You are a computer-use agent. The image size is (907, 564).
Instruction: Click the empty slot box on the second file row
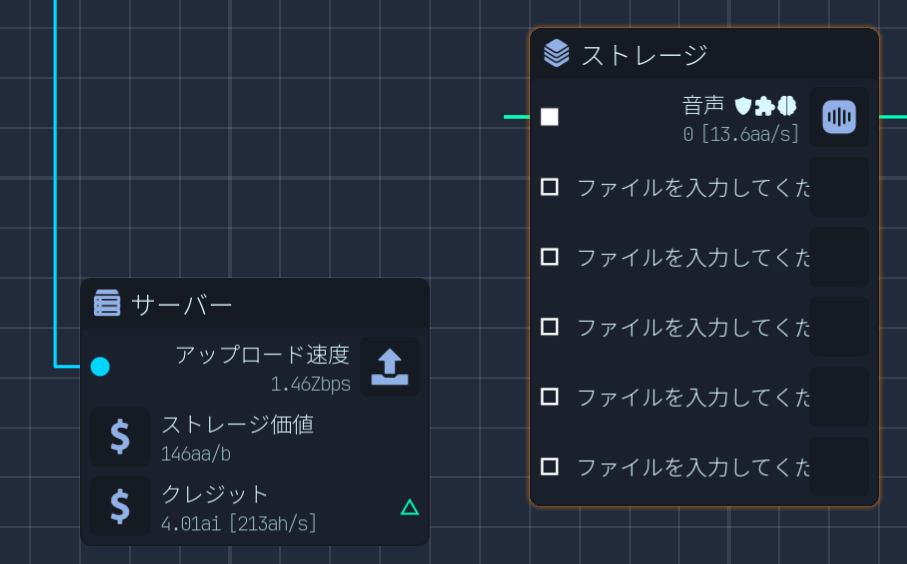pos(839,257)
